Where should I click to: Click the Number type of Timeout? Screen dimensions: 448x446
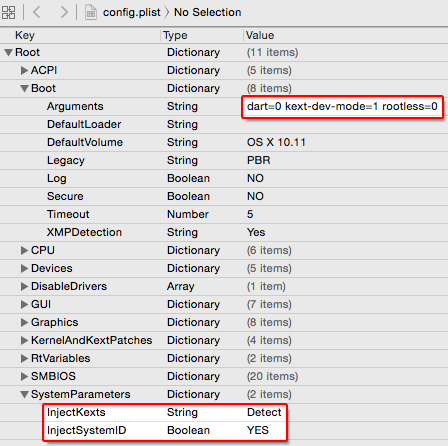(x=188, y=214)
